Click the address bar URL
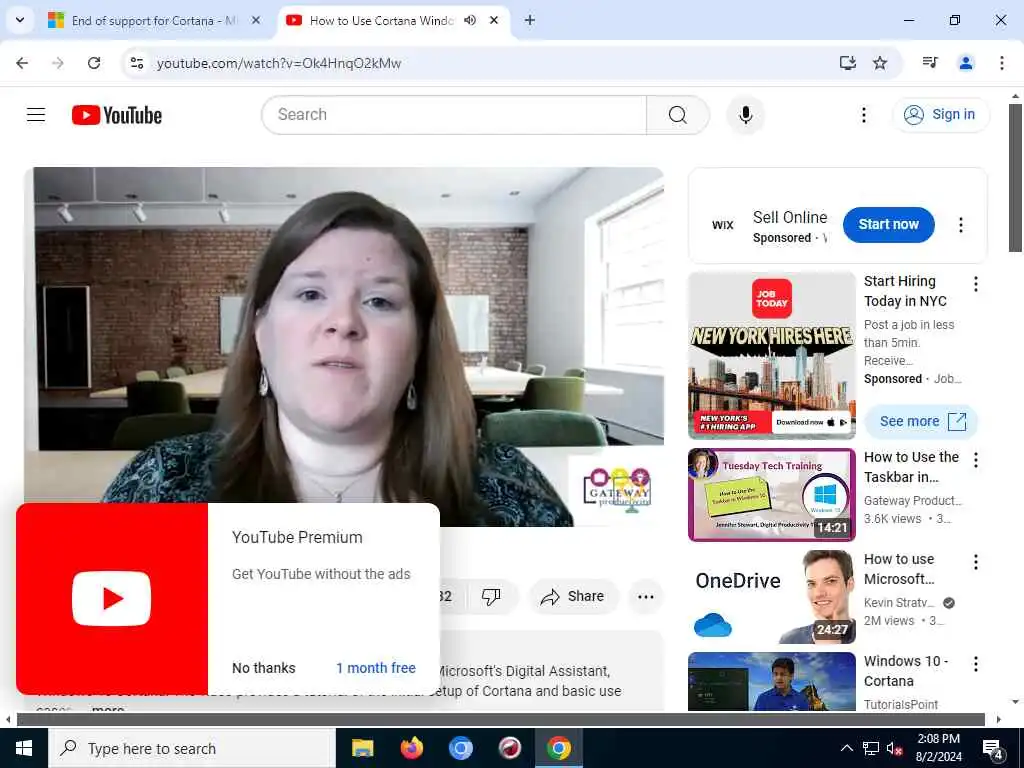Viewport: 1024px width, 768px height. (x=279, y=63)
